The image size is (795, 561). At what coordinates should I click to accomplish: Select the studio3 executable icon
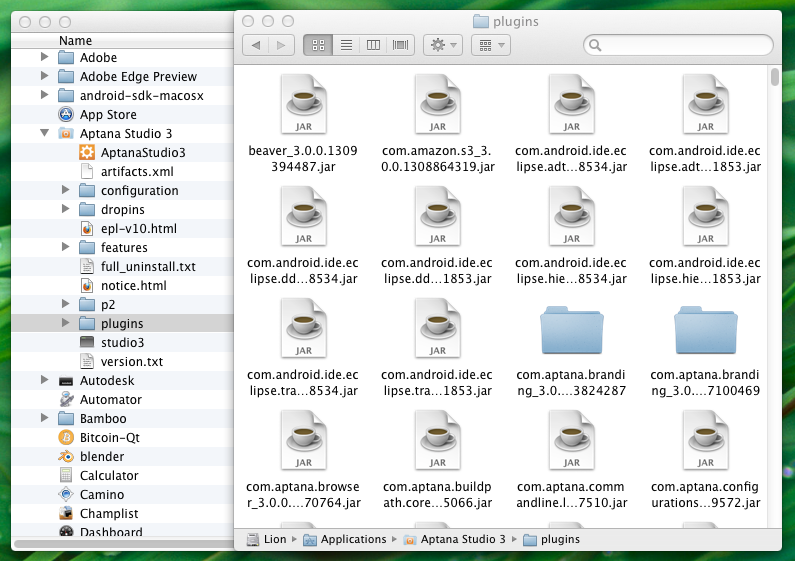coord(87,342)
